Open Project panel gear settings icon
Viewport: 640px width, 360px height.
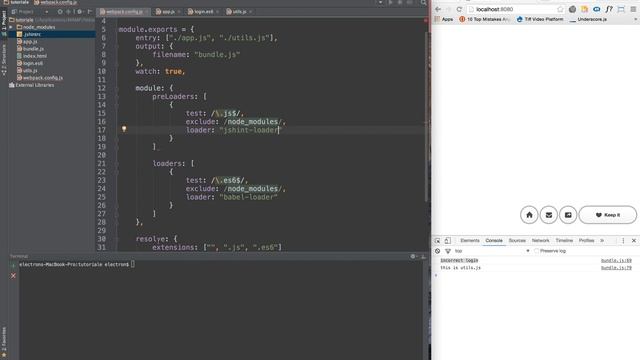point(80,12)
